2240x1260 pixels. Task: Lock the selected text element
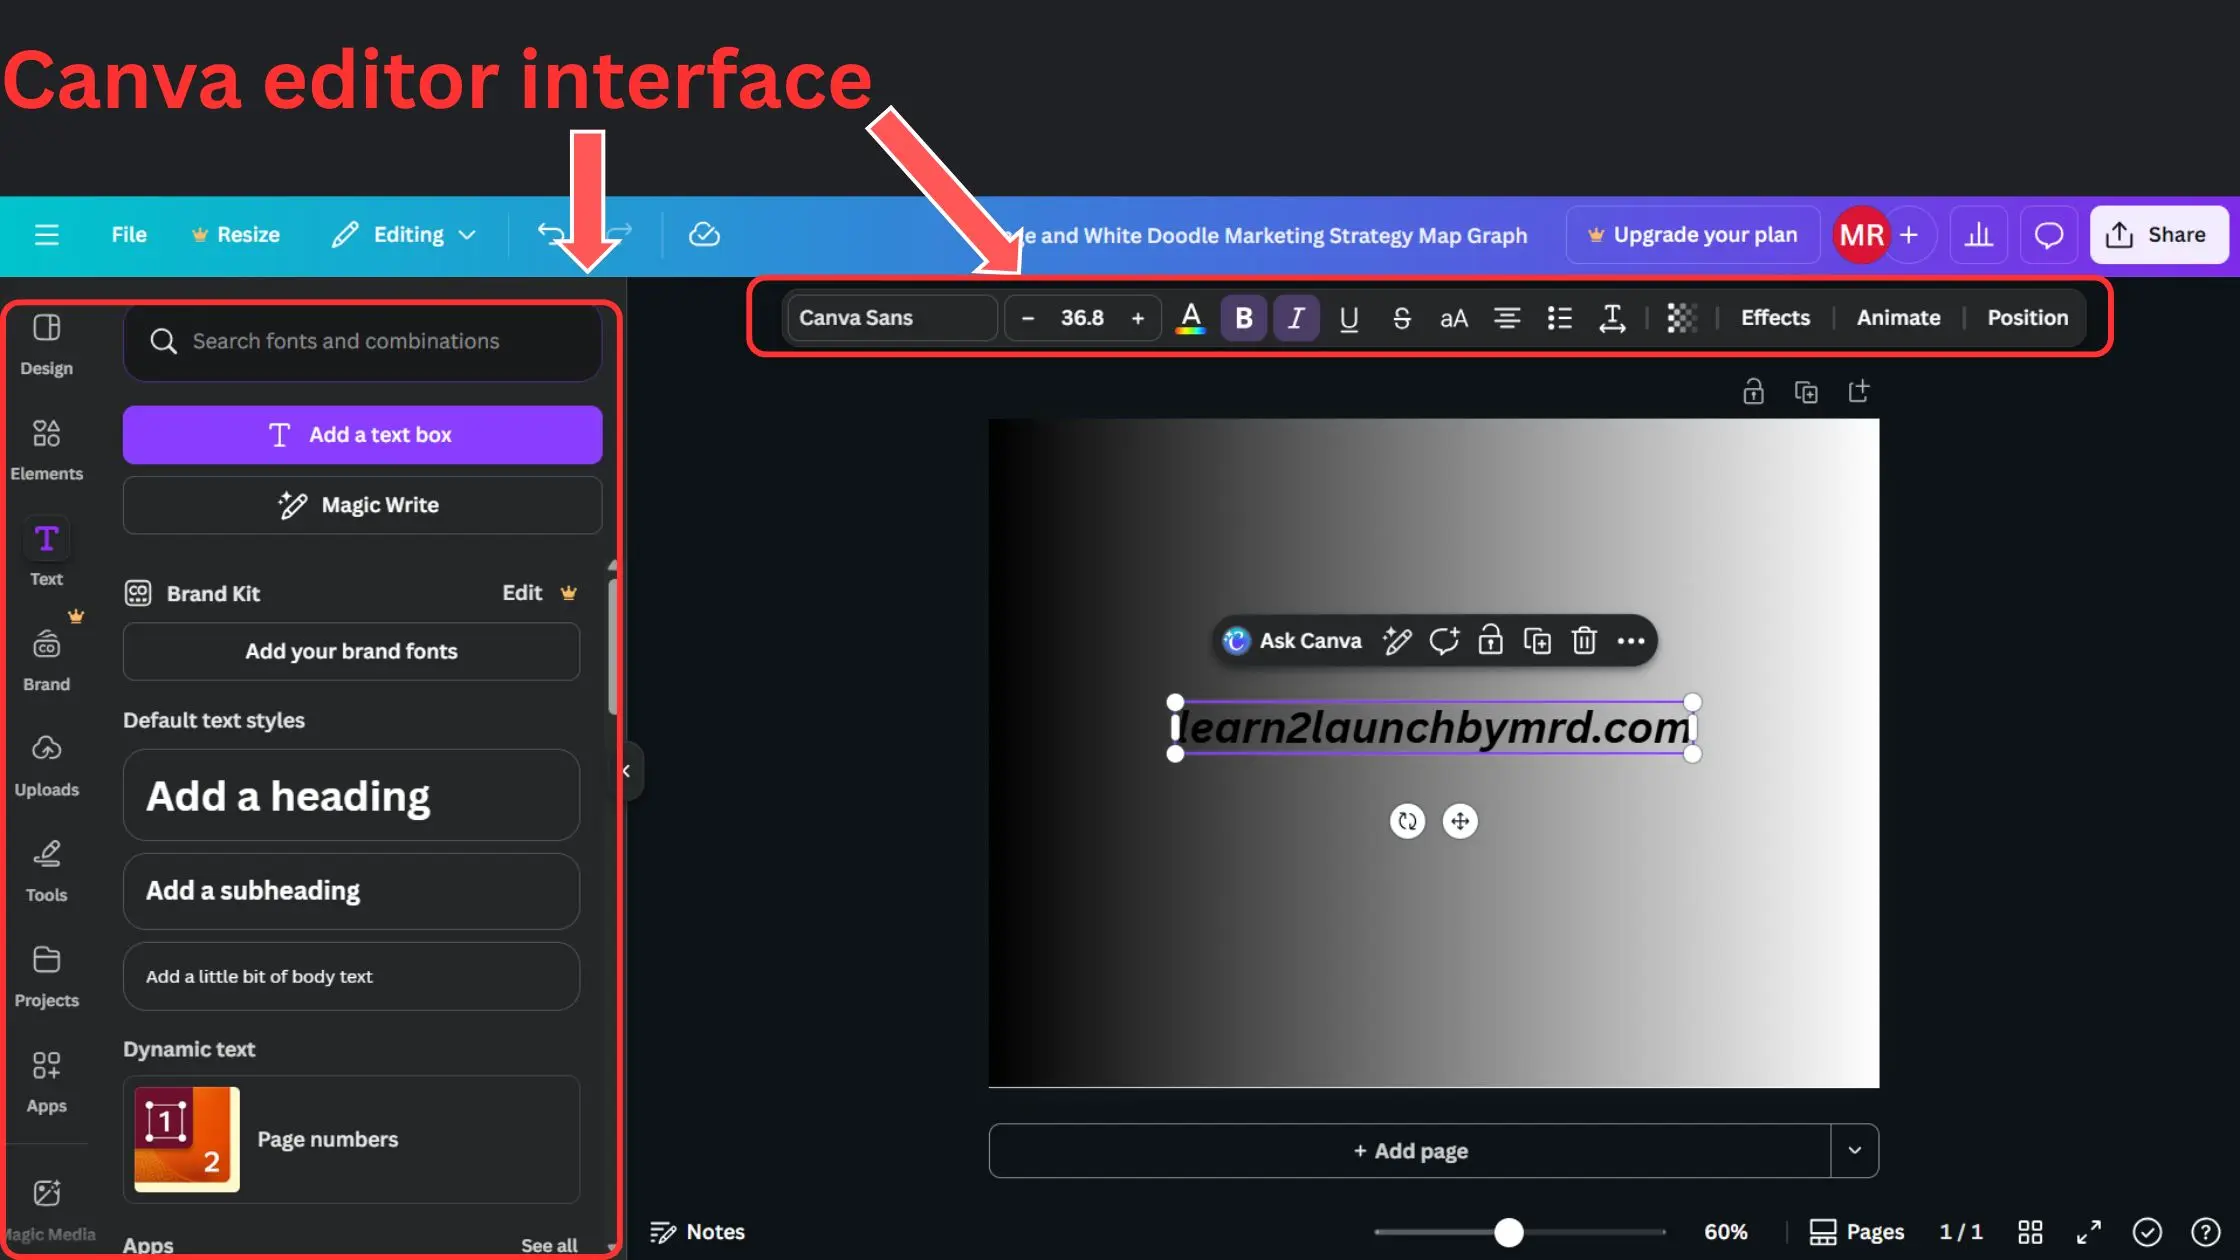[x=1490, y=640]
